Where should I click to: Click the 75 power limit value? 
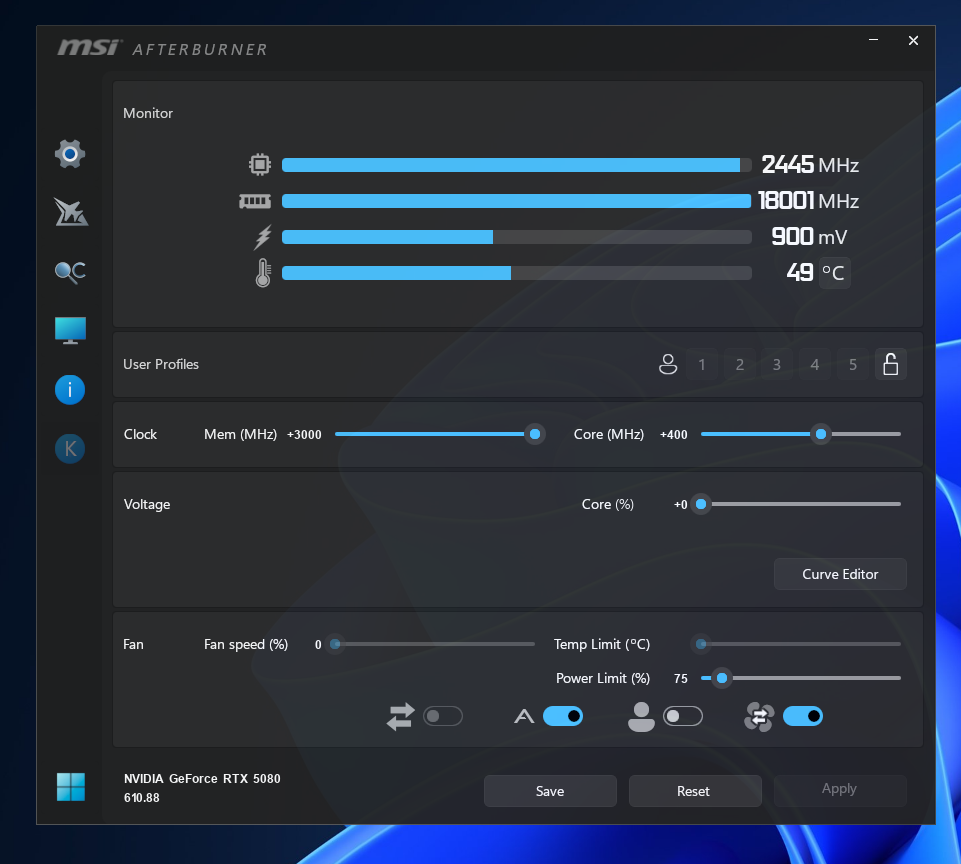[x=680, y=678]
